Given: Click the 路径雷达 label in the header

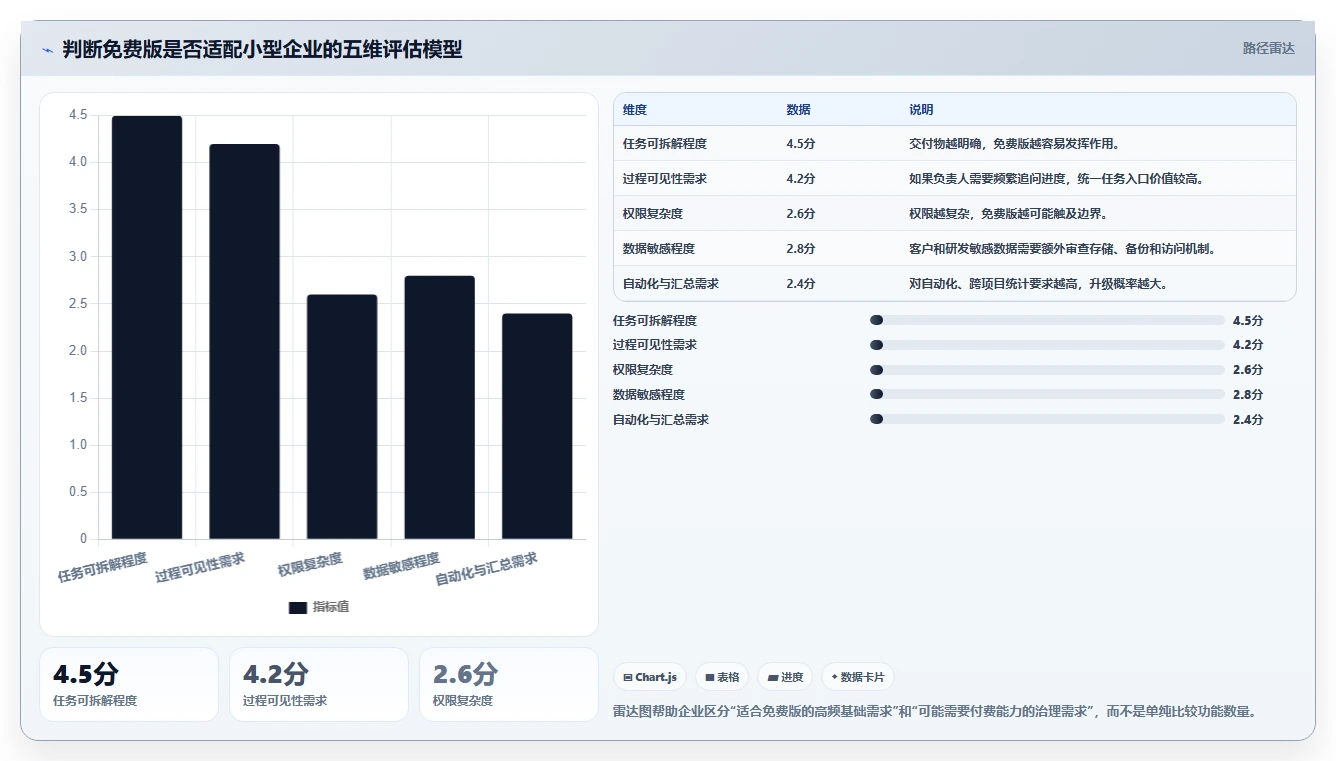Looking at the screenshot, I should click(1268, 48).
